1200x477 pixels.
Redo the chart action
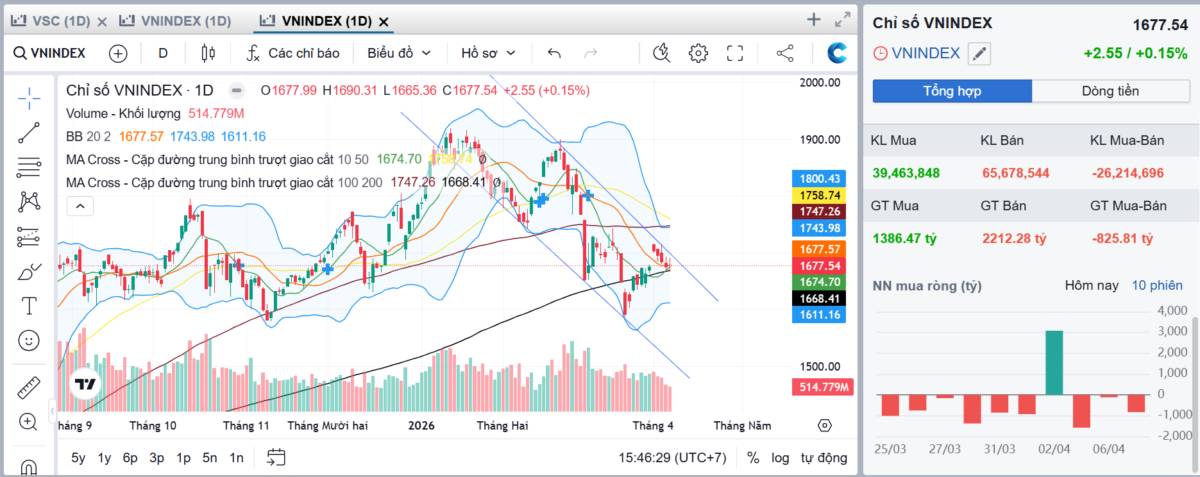click(x=590, y=53)
